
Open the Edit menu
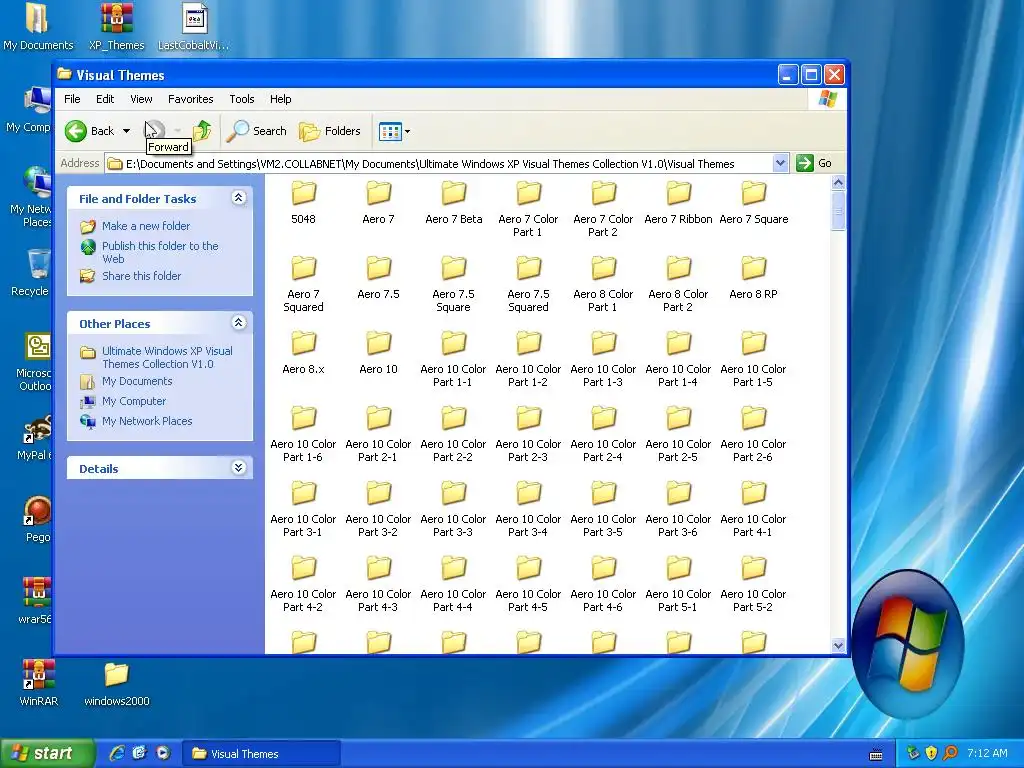pos(104,99)
